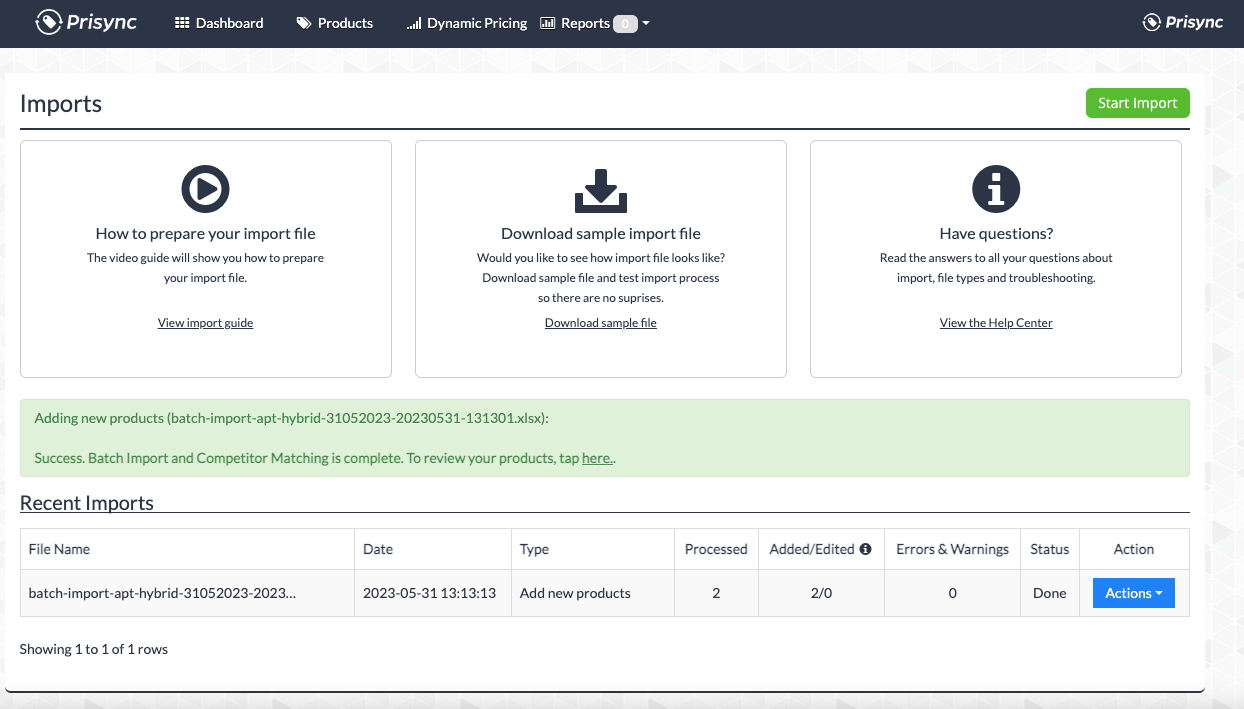The height and width of the screenshot is (709, 1244).
Task: Click the File Name column header
Action: click(59, 549)
